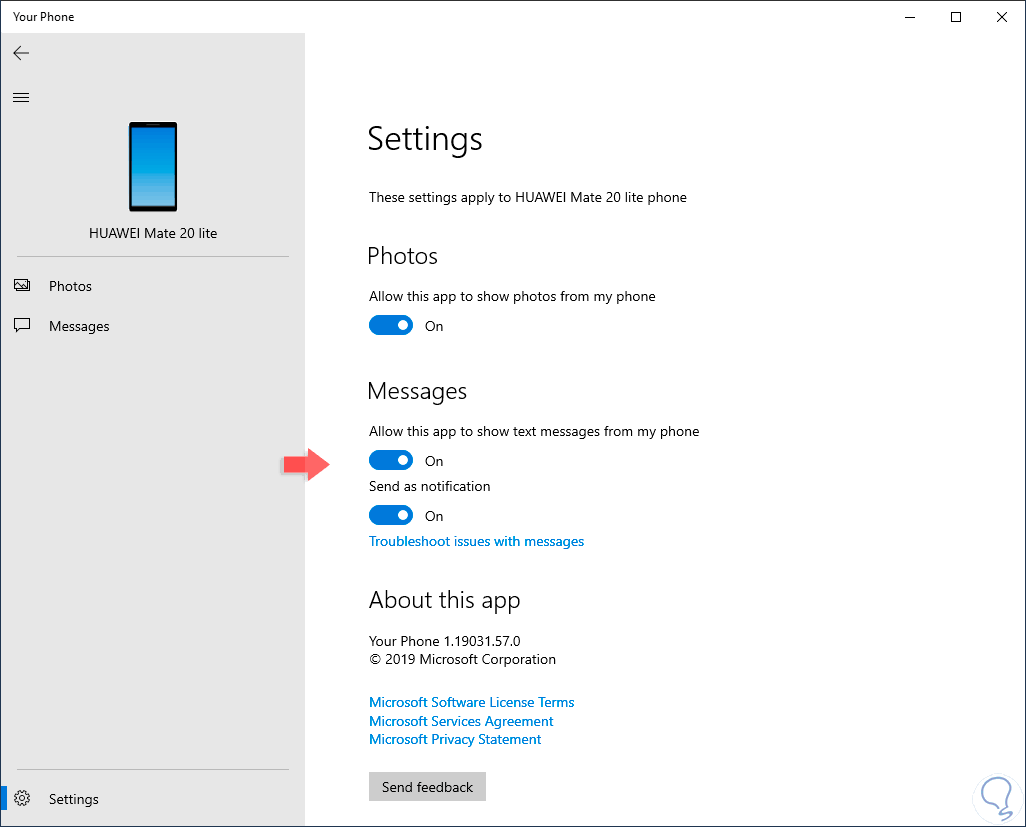Select Settings in the sidebar
This screenshot has width=1026, height=827.
[x=153, y=799]
